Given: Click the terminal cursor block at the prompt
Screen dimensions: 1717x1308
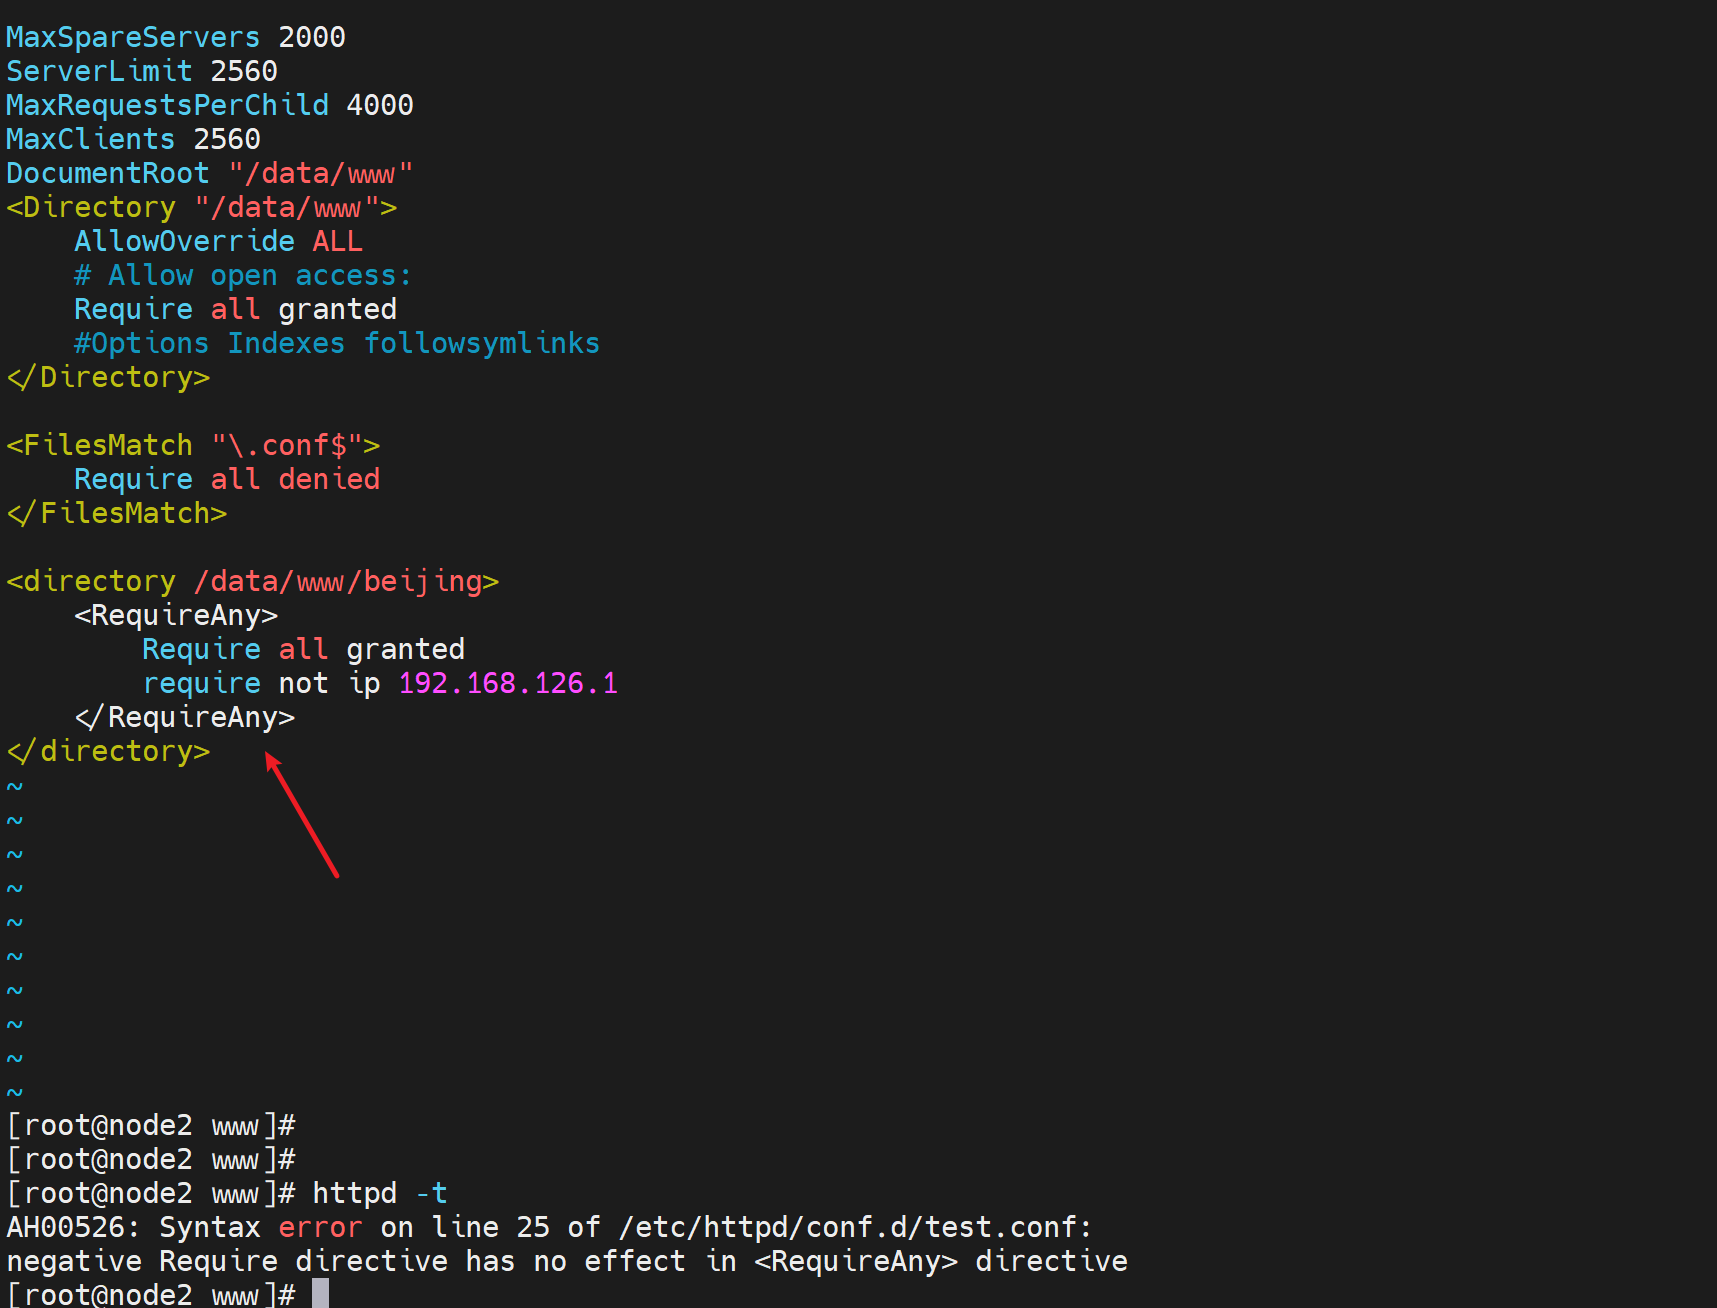Looking at the screenshot, I should (320, 1294).
